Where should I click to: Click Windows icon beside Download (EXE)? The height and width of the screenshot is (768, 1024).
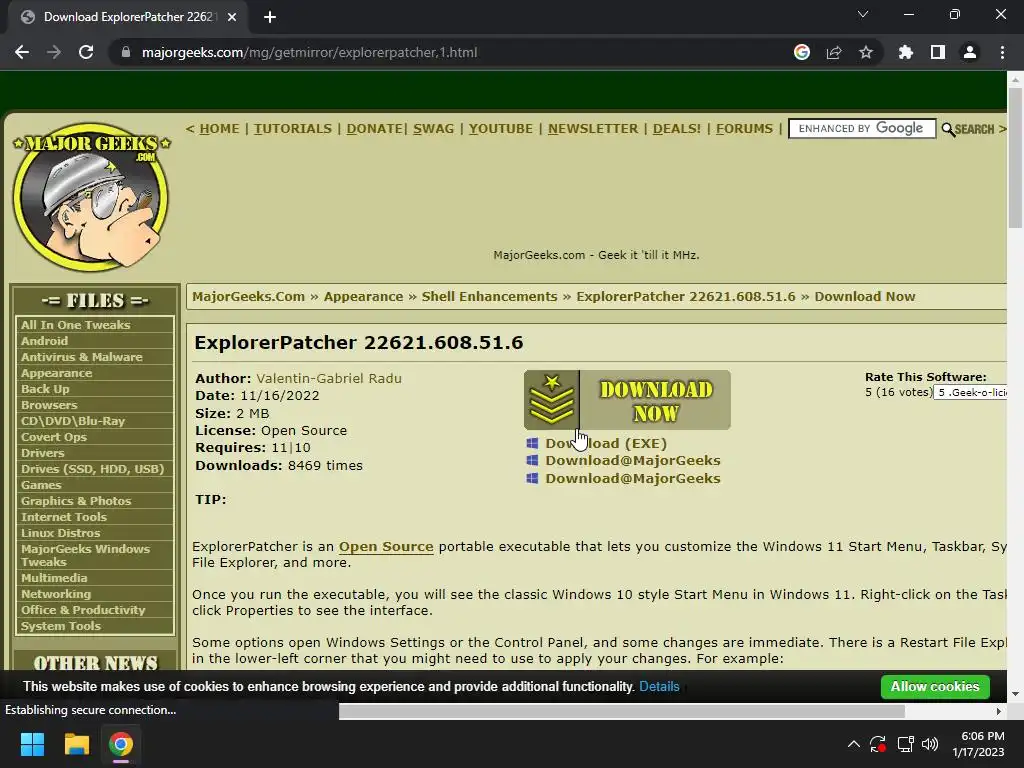pos(532,443)
